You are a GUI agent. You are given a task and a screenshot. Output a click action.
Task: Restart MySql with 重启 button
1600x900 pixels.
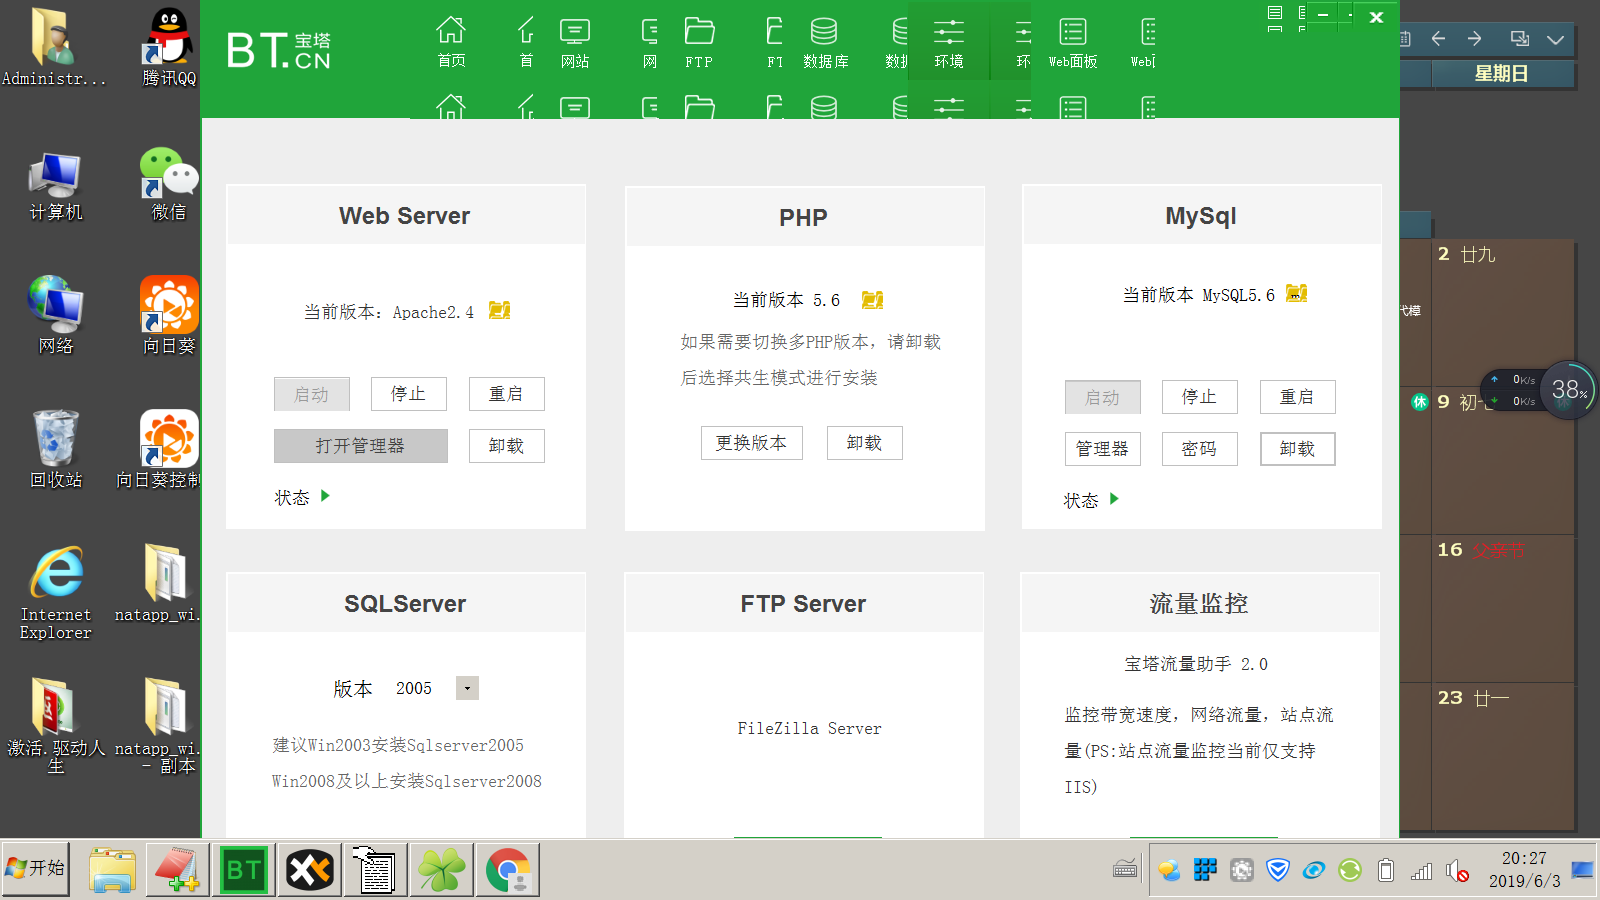point(1297,397)
